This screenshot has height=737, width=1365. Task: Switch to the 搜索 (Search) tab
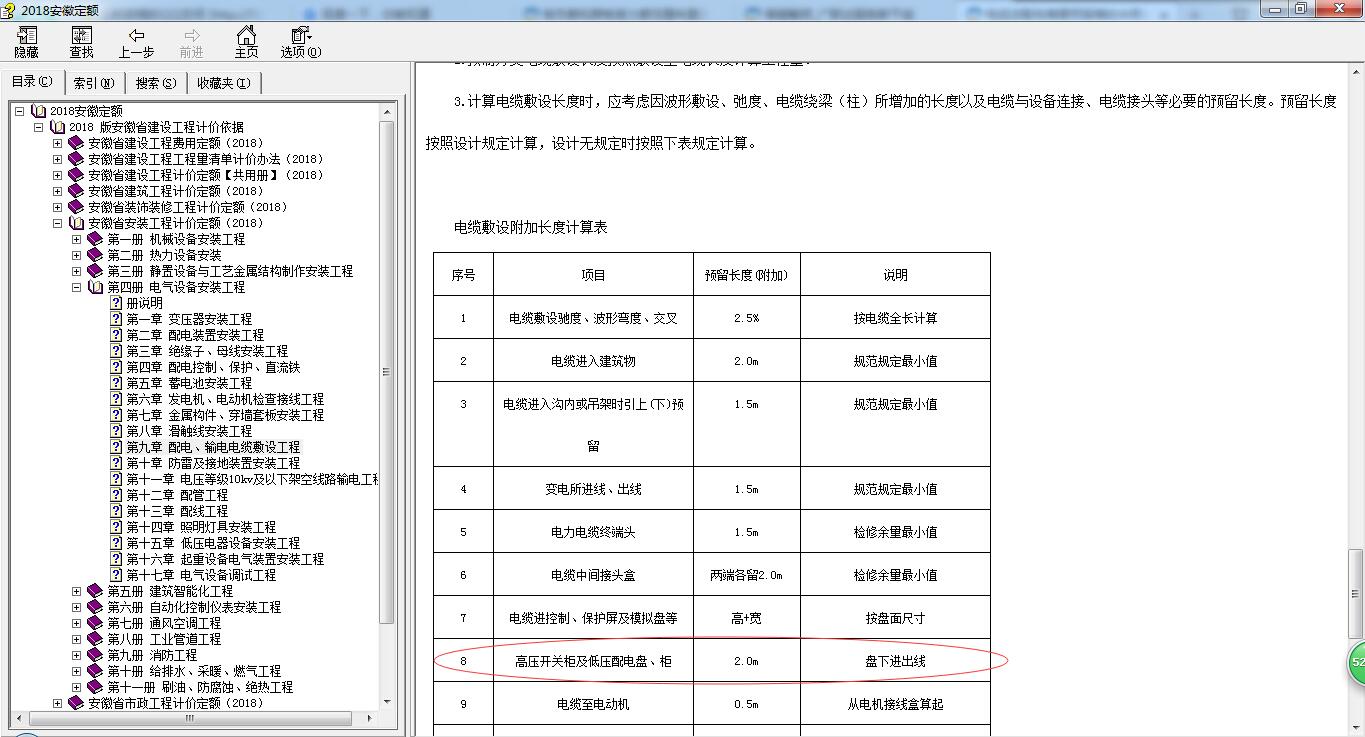click(156, 83)
